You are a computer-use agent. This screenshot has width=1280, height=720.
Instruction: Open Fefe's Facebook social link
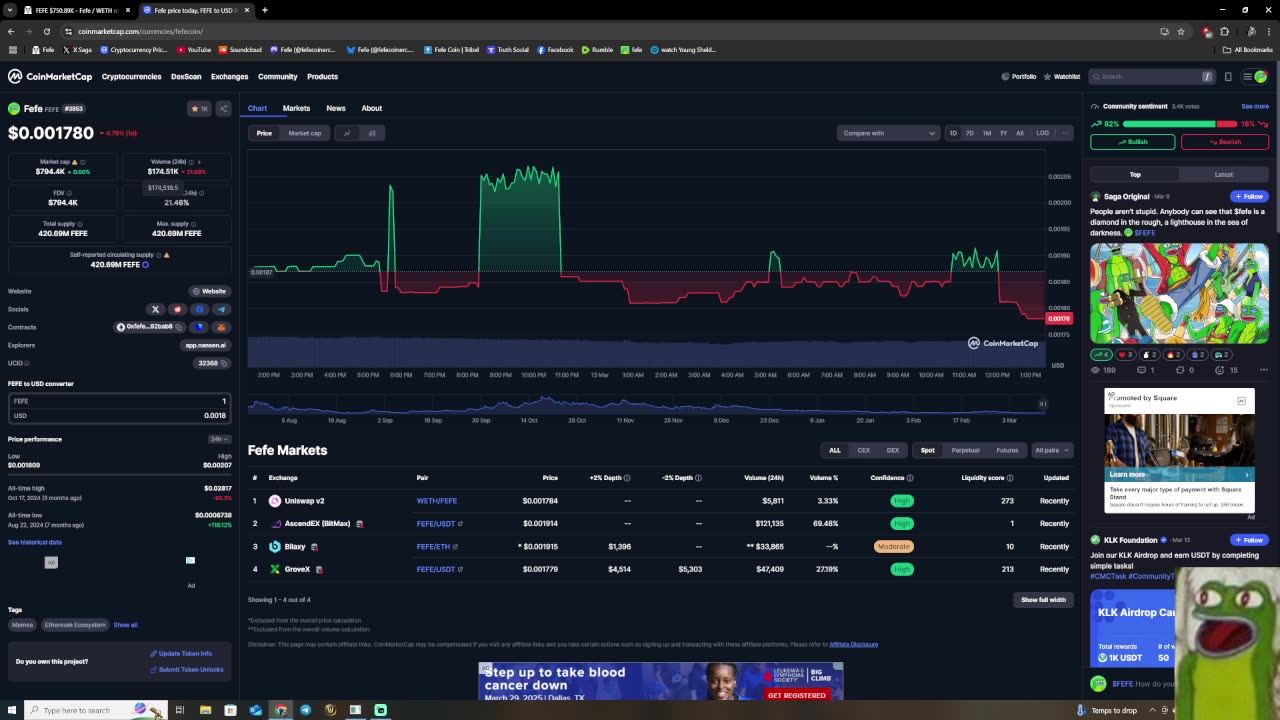pos(199,309)
